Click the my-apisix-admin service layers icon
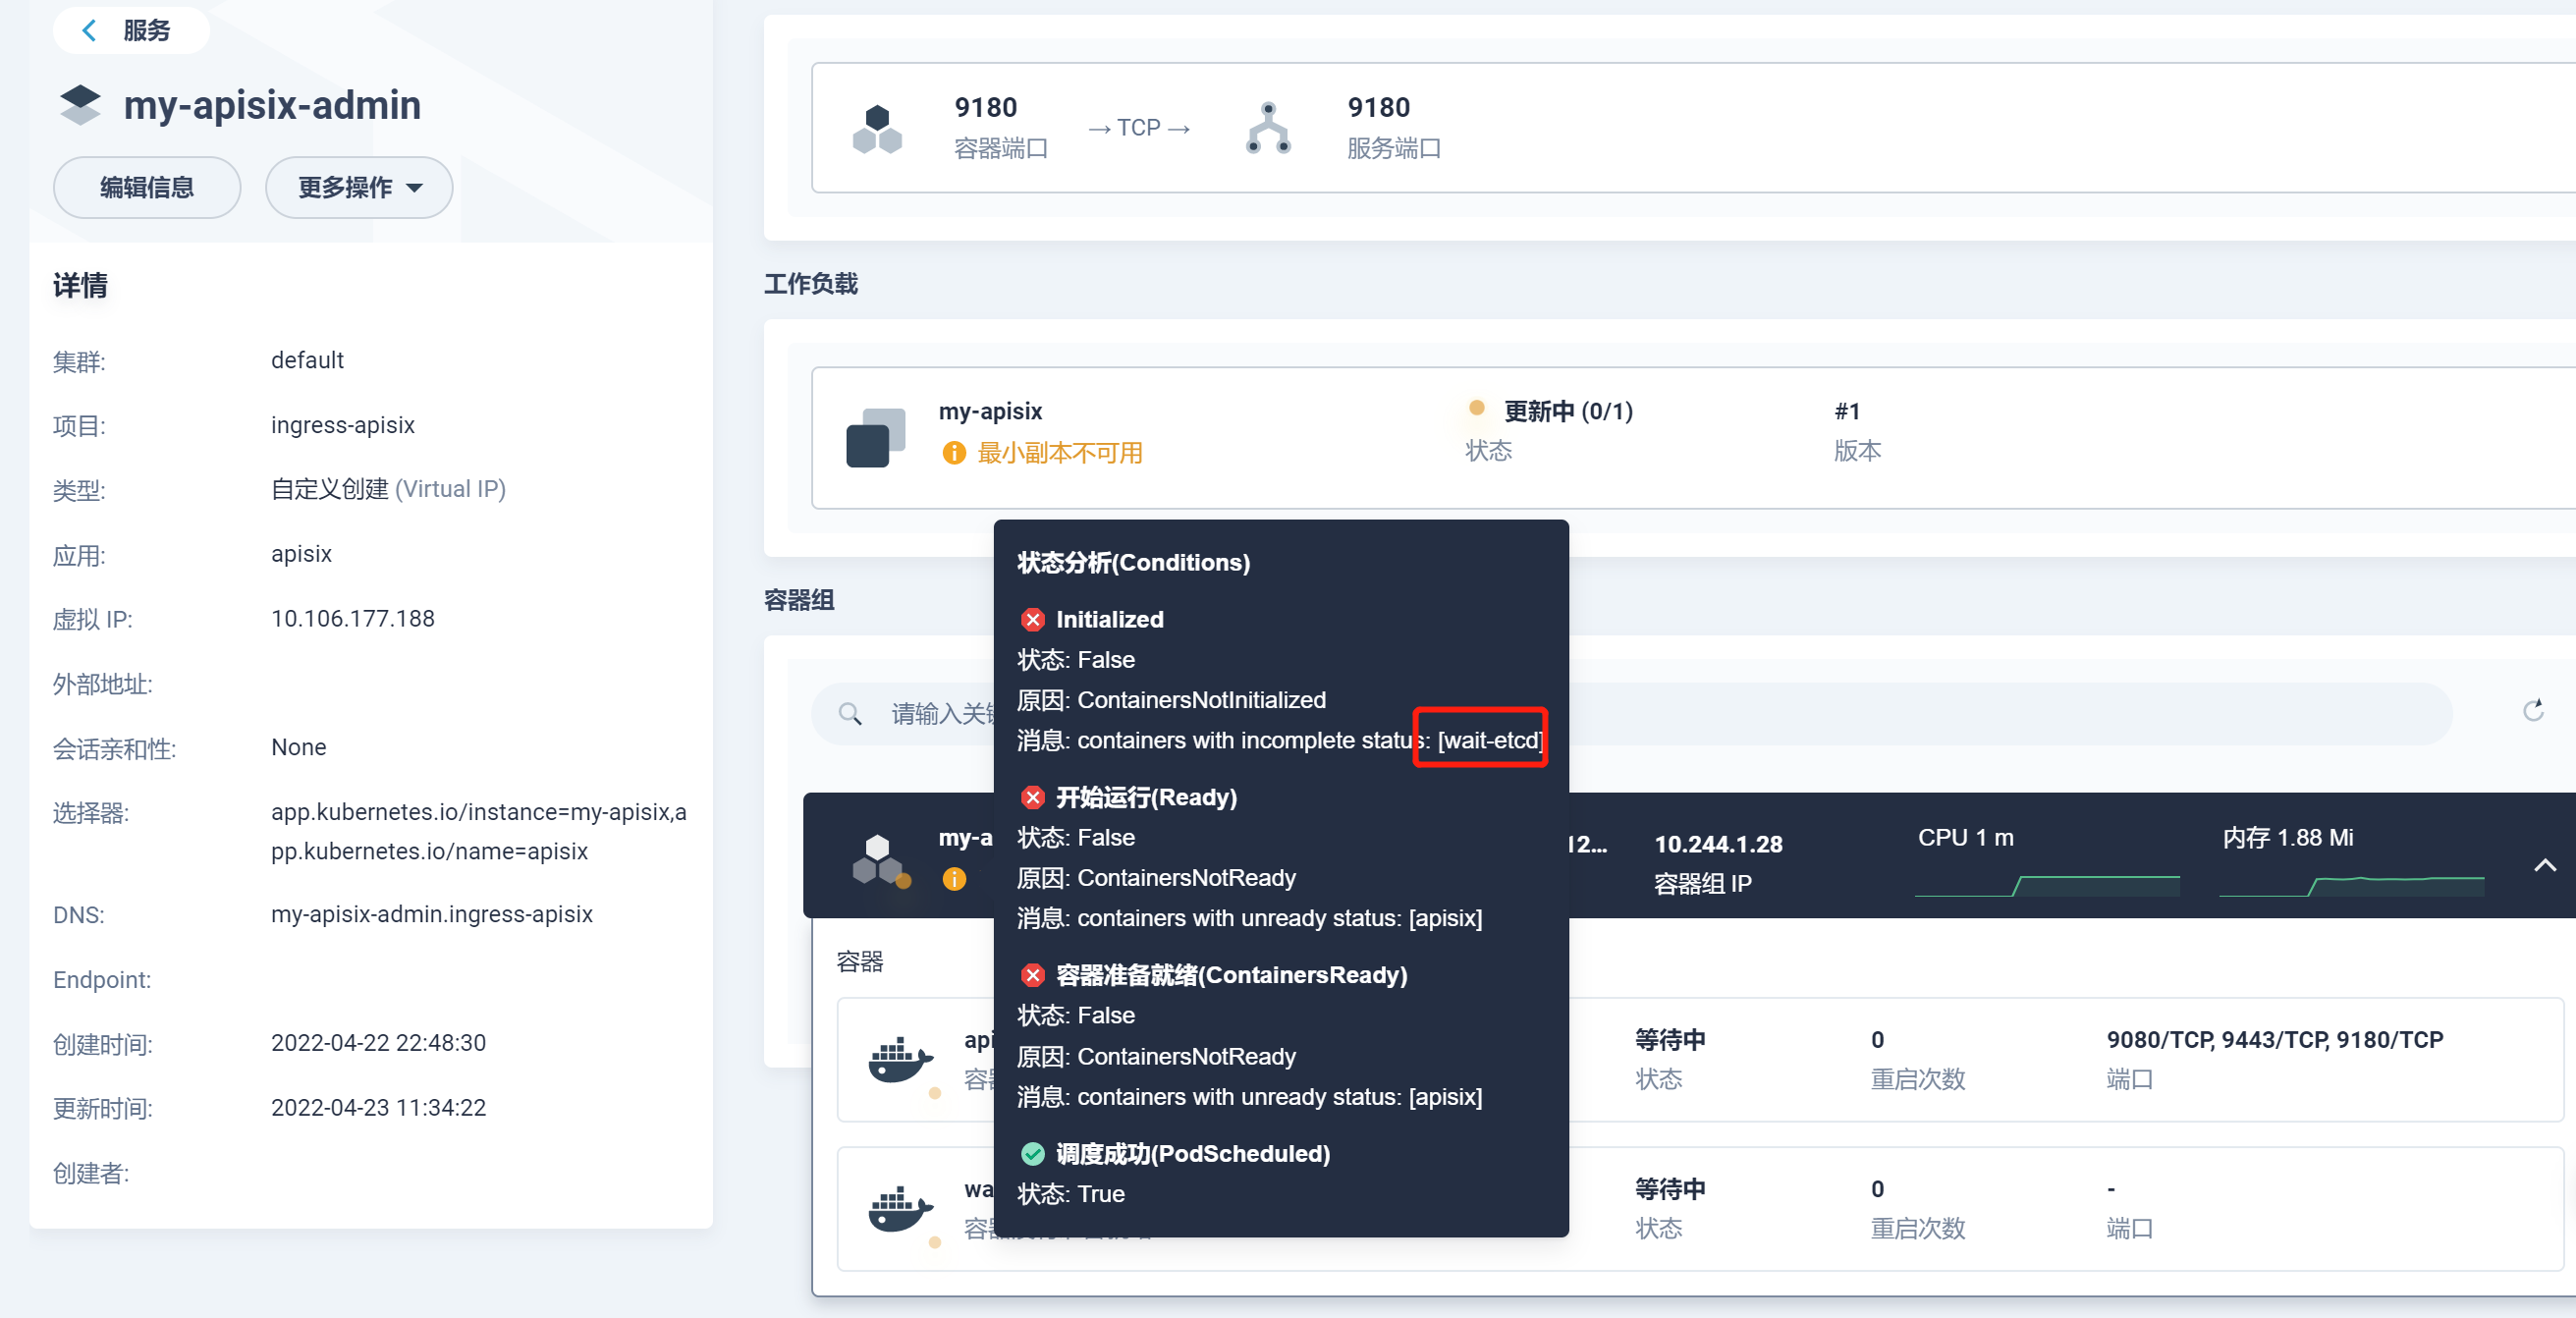2576x1318 pixels. pyautogui.click(x=80, y=105)
